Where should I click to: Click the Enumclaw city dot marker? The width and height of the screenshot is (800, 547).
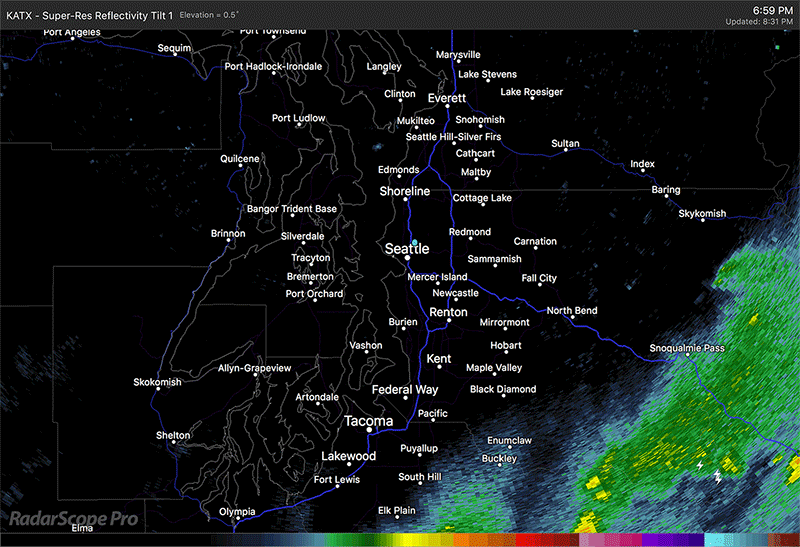pyautogui.click(x=508, y=448)
